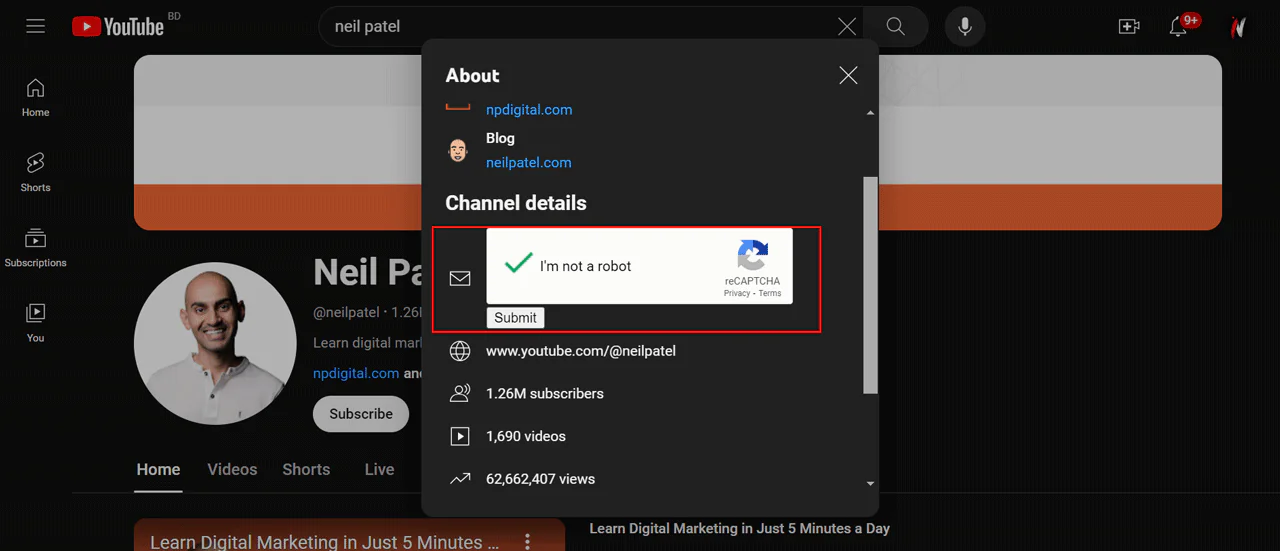Click the views trending arrow icon
The width and height of the screenshot is (1280, 551).
pyautogui.click(x=460, y=479)
